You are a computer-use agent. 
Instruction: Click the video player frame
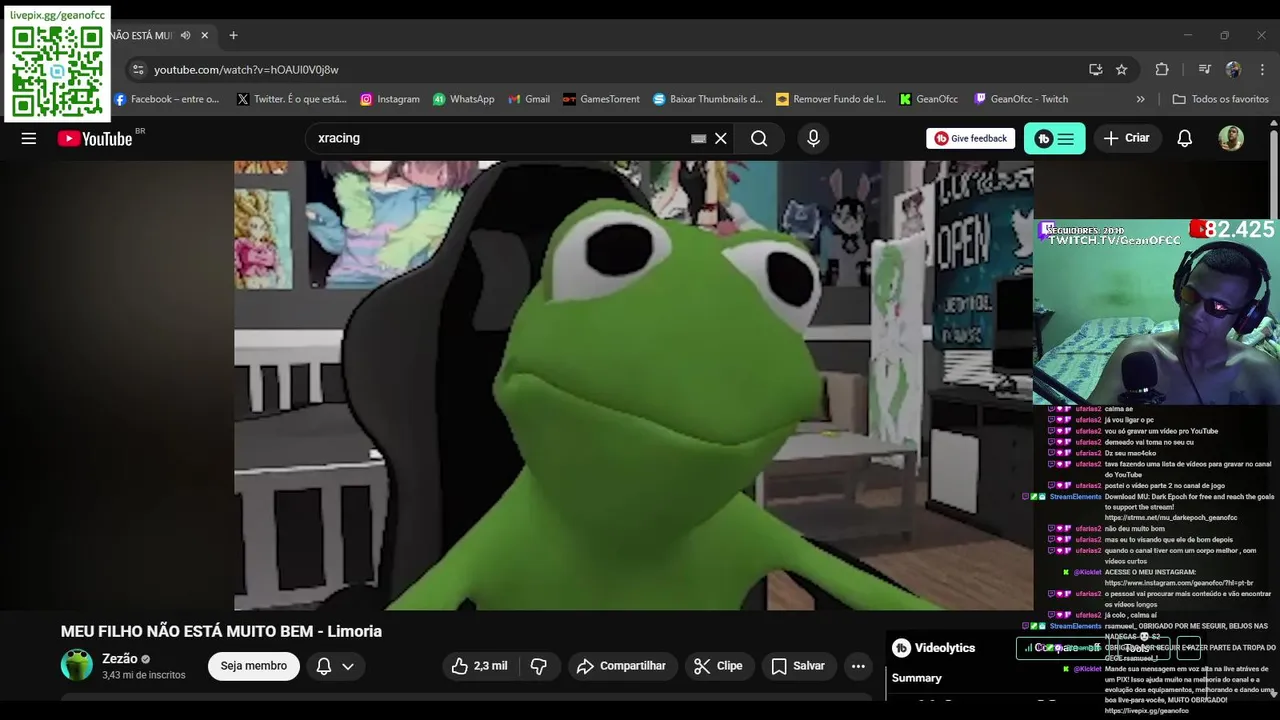point(634,385)
